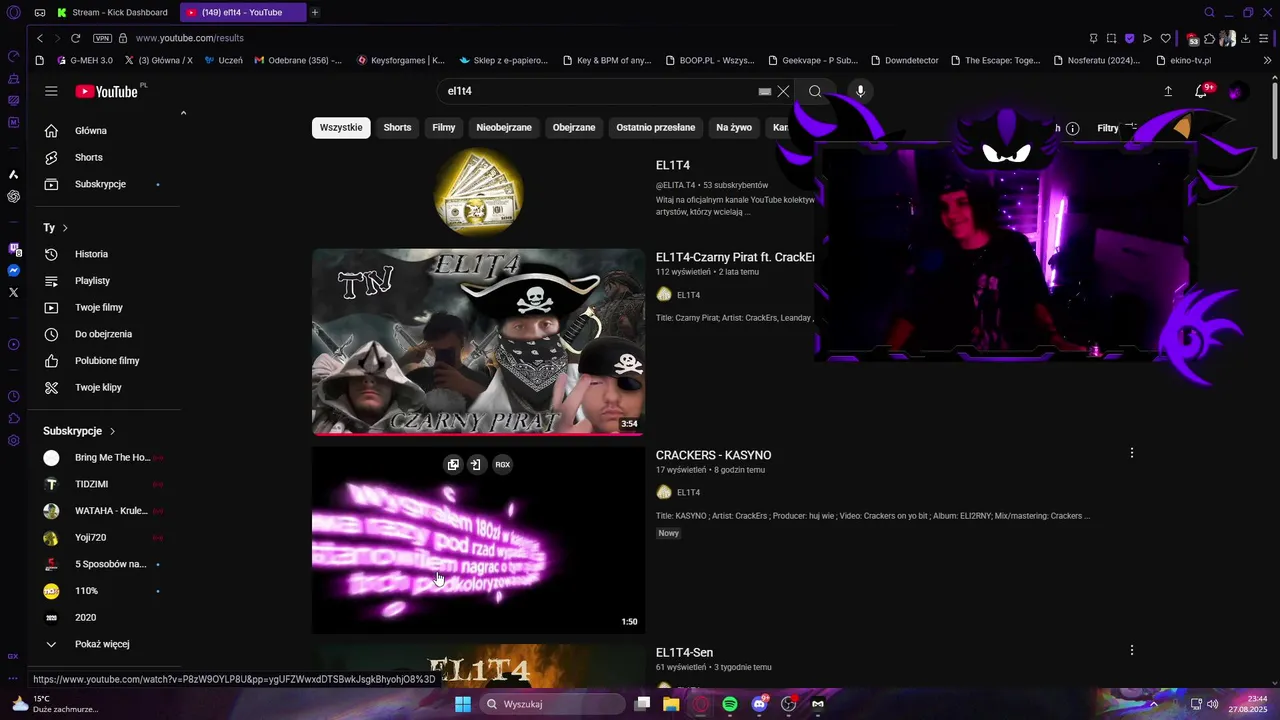Open Polubione filmy liked videos
The height and width of the screenshot is (720, 1280).
point(104,360)
